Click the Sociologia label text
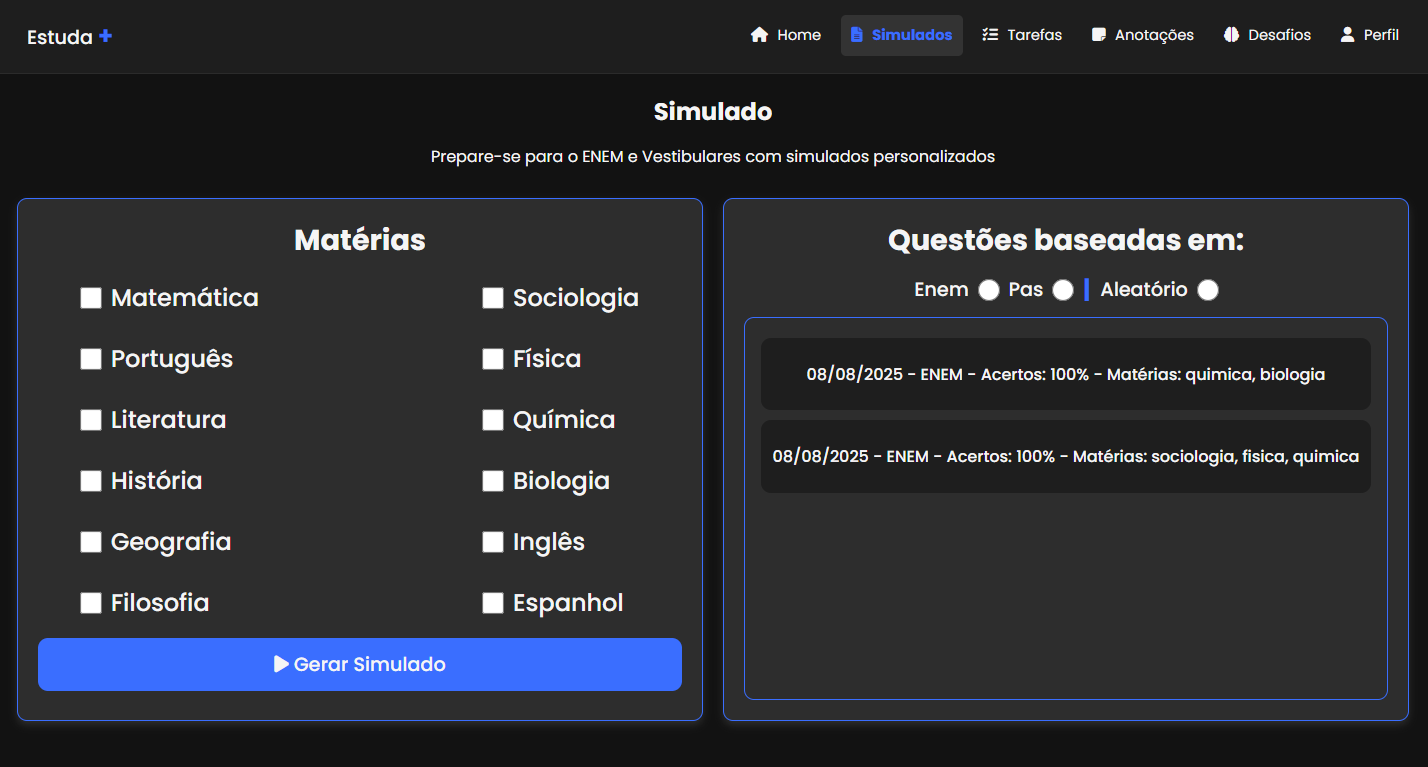1428x767 pixels. click(576, 298)
